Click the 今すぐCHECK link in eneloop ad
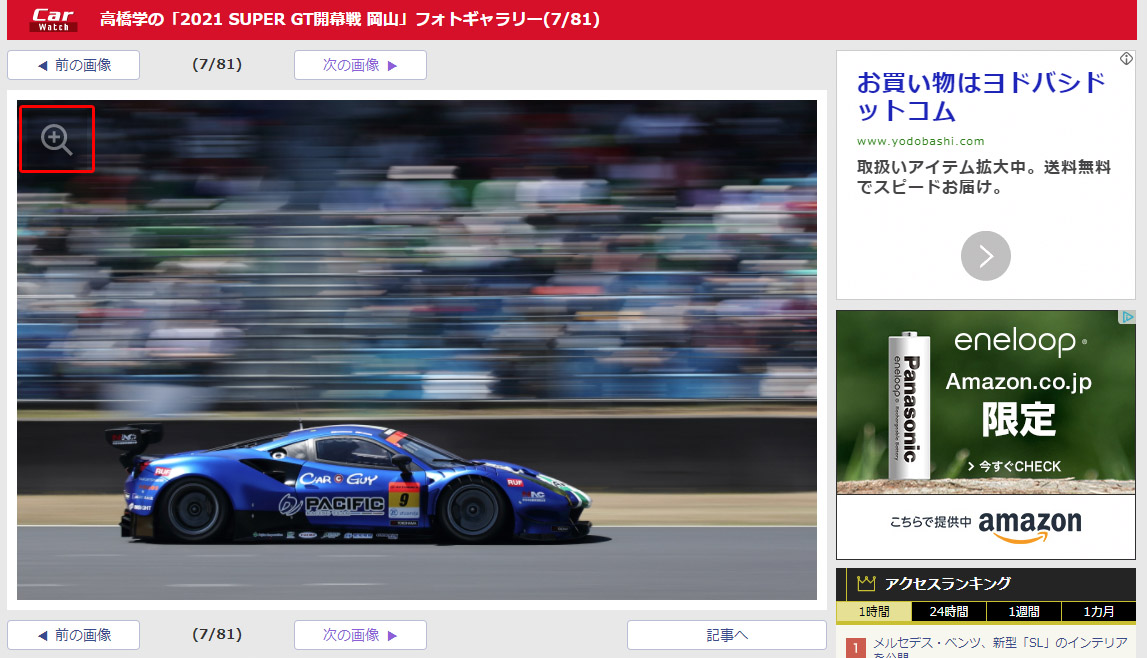 pyautogui.click(x=1014, y=466)
